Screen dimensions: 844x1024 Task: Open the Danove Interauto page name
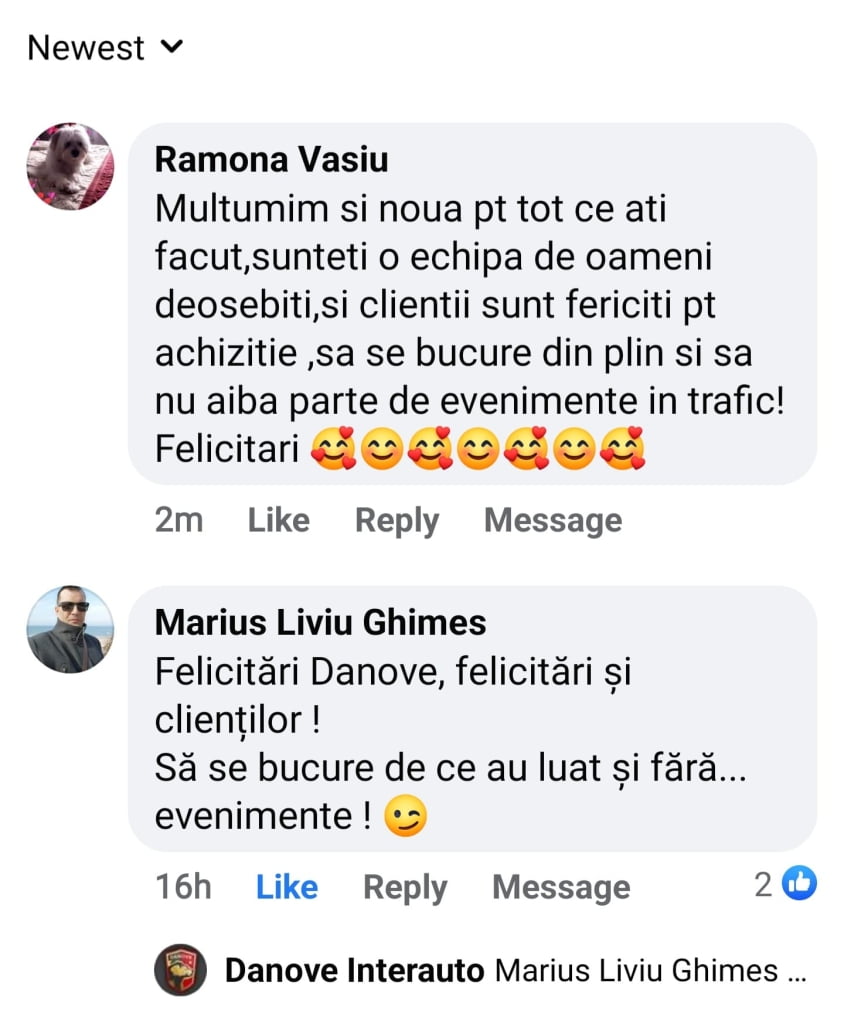(355, 970)
